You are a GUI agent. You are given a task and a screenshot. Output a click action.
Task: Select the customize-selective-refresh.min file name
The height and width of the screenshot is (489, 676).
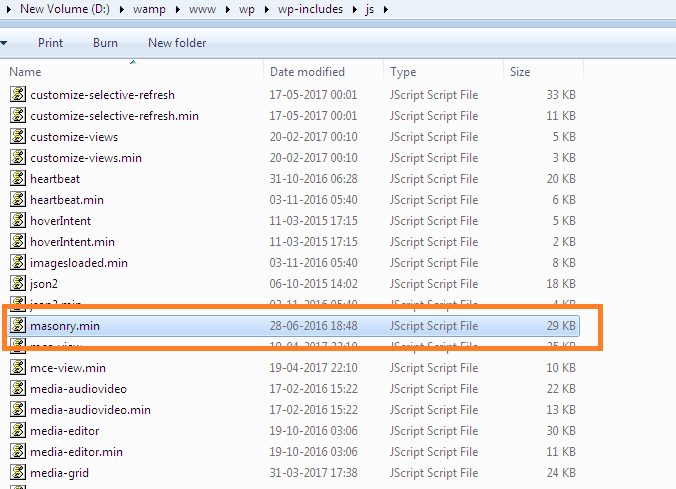point(114,116)
